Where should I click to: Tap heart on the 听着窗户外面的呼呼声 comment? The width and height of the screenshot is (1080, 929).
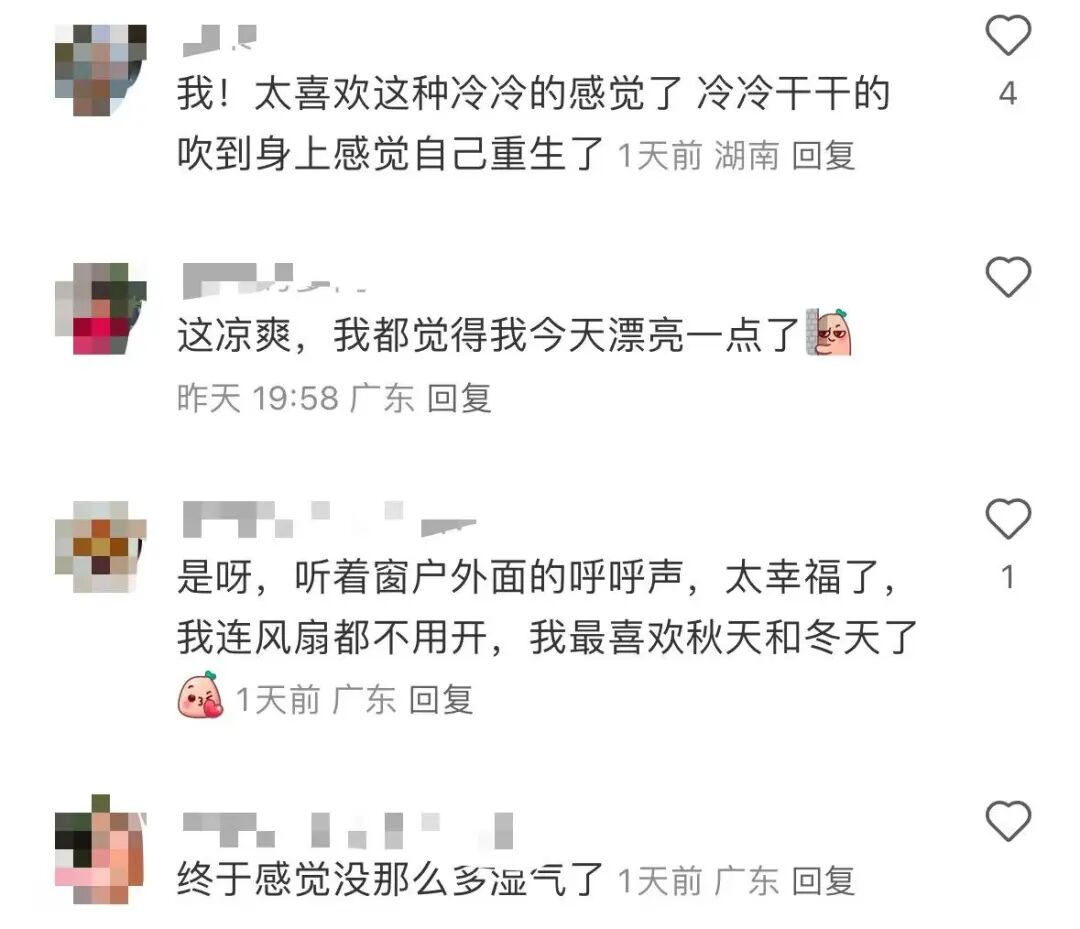(x=1008, y=518)
